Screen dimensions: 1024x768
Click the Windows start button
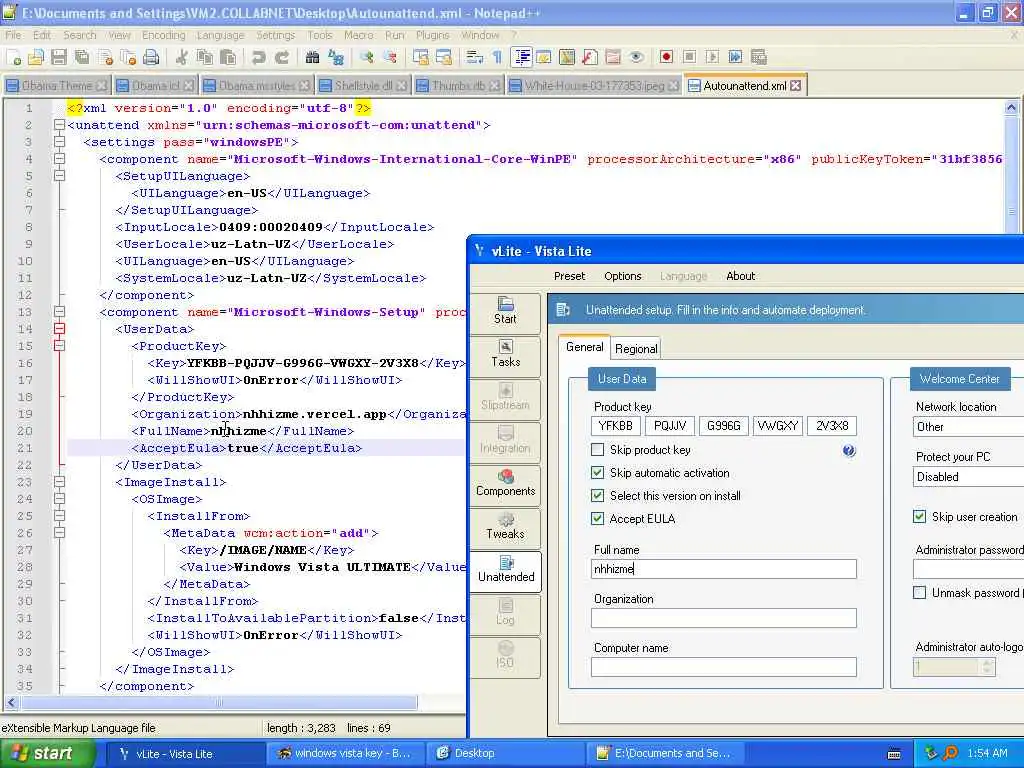coord(46,754)
